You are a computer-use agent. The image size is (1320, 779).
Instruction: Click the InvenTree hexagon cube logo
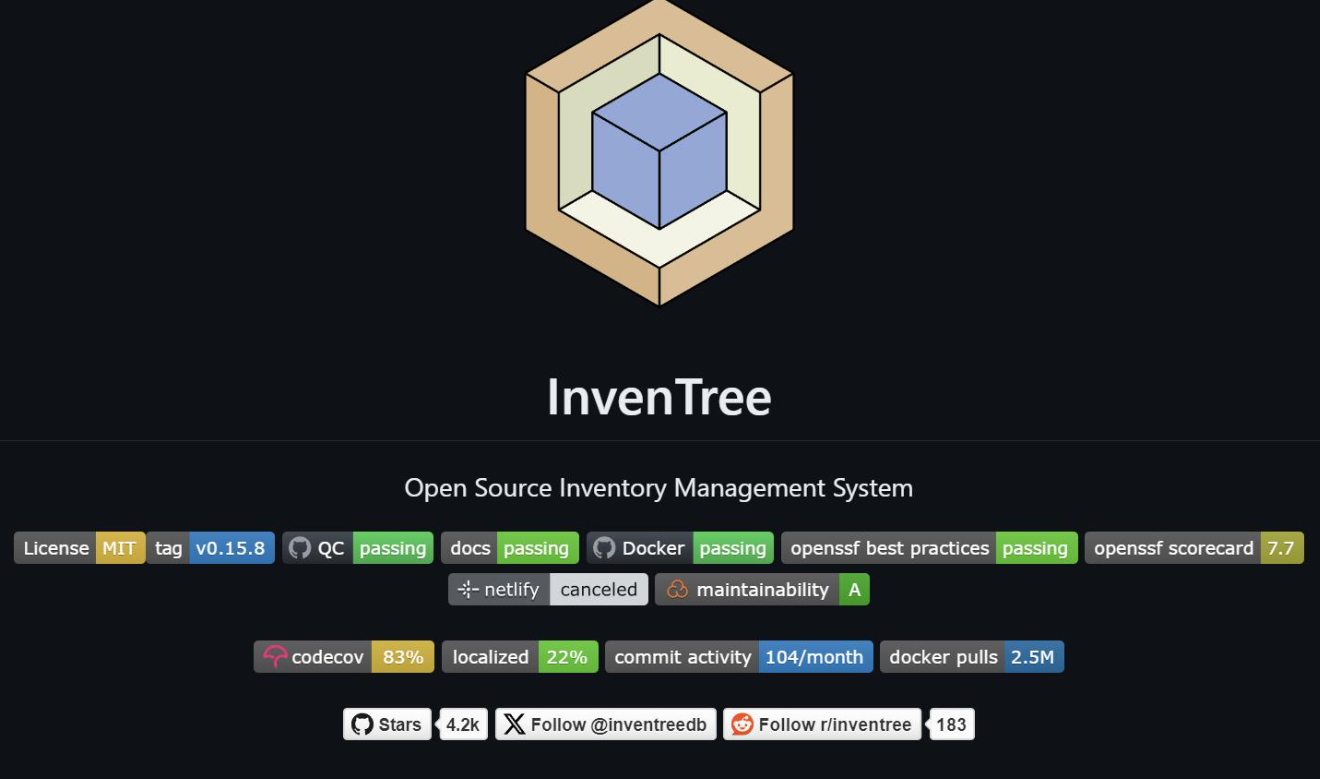tap(659, 150)
